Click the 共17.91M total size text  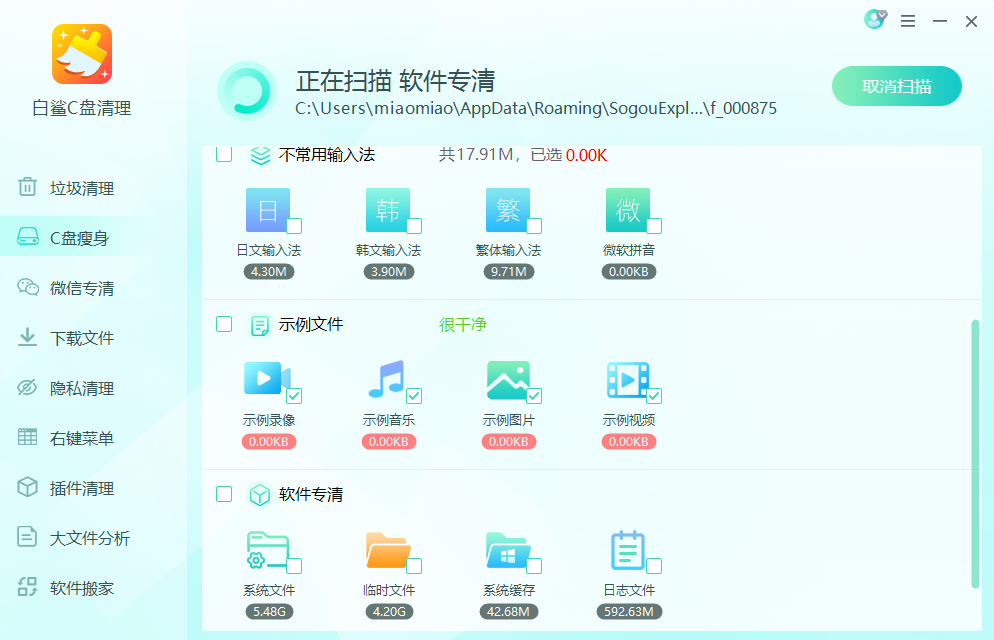476,155
